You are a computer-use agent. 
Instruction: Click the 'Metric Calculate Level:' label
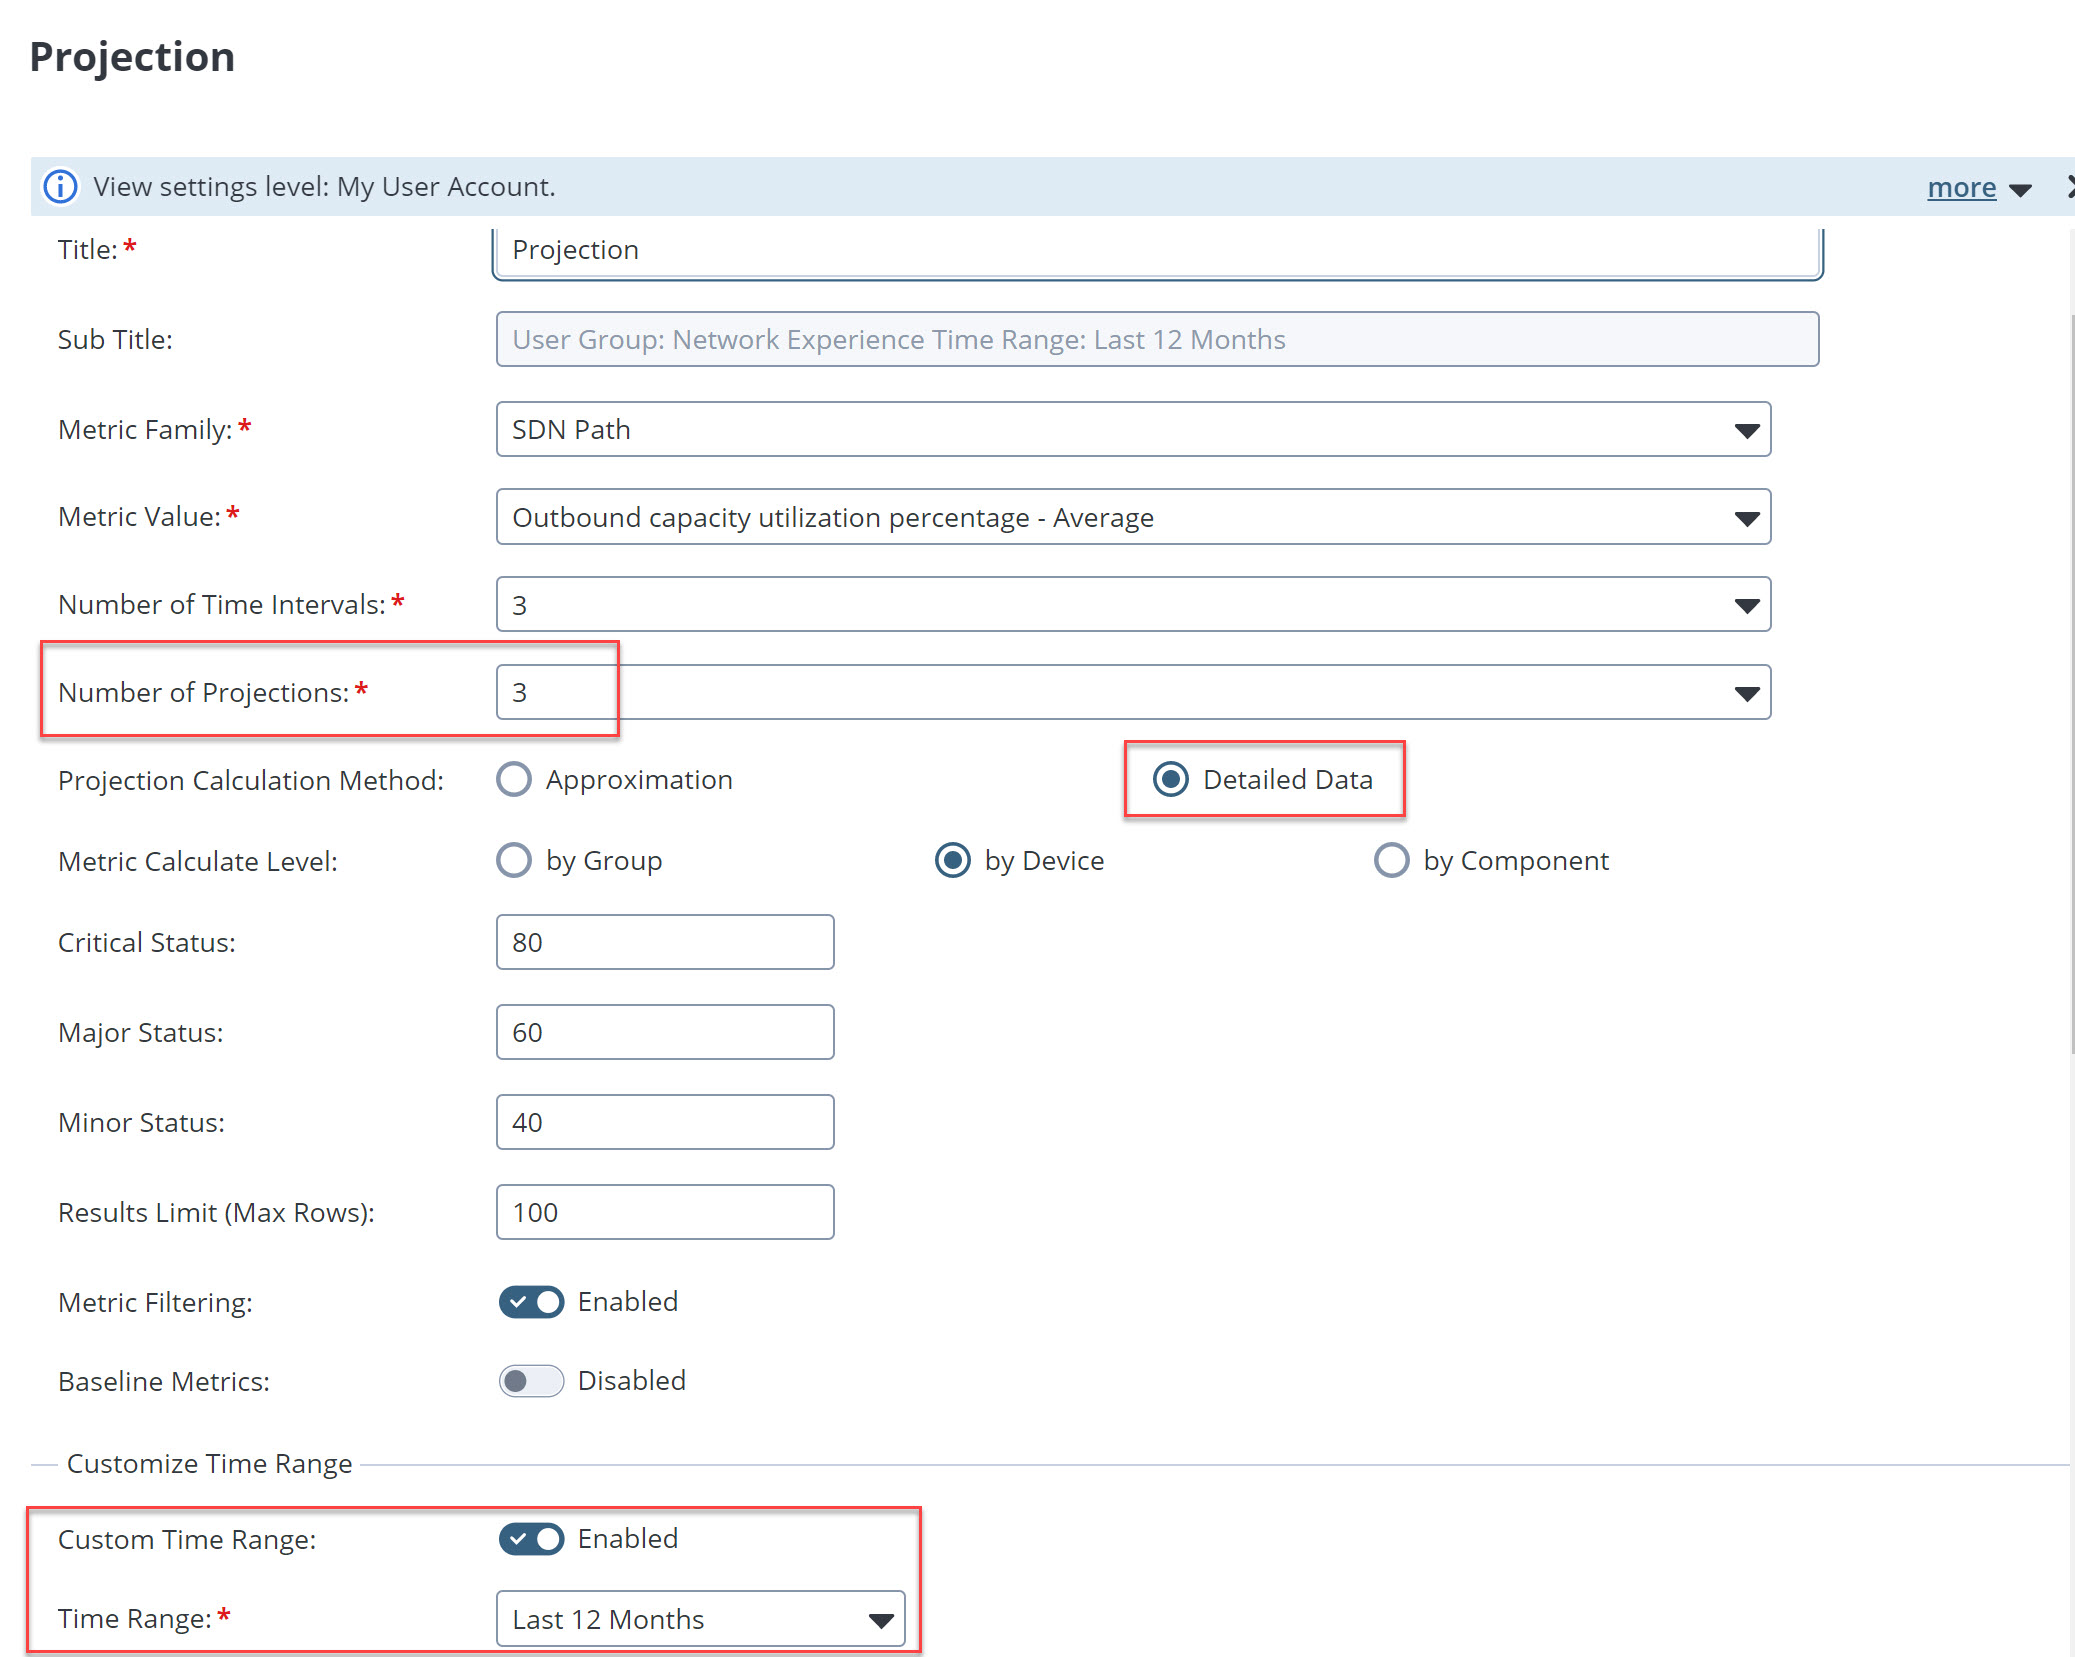point(198,861)
